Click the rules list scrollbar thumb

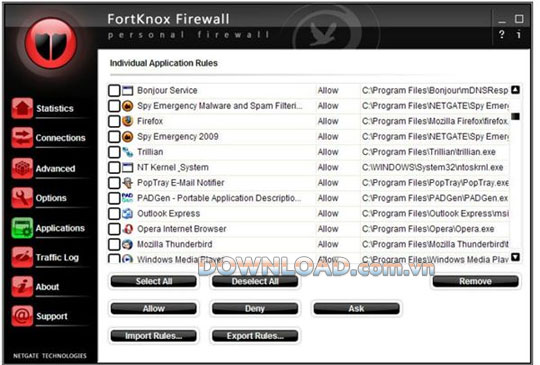[516, 116]
